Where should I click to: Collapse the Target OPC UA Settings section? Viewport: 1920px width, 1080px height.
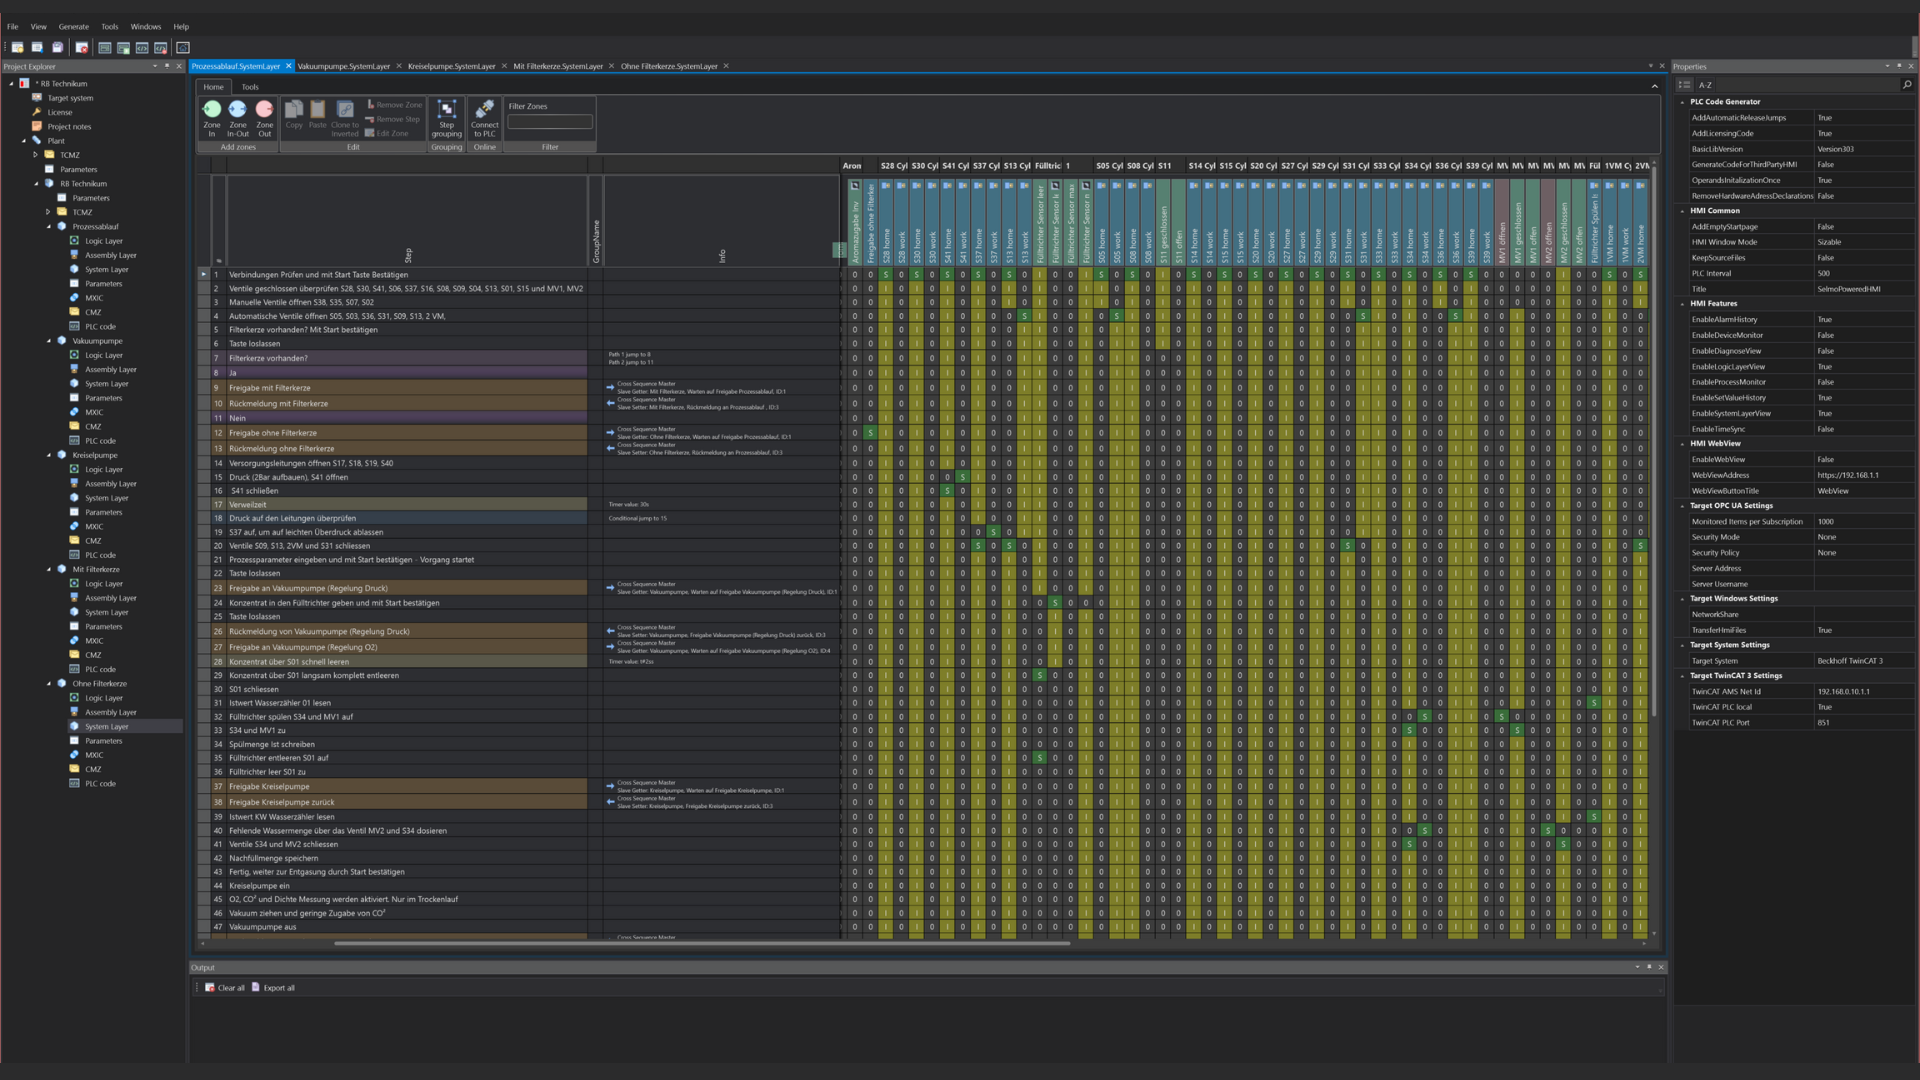[1682, 506]
